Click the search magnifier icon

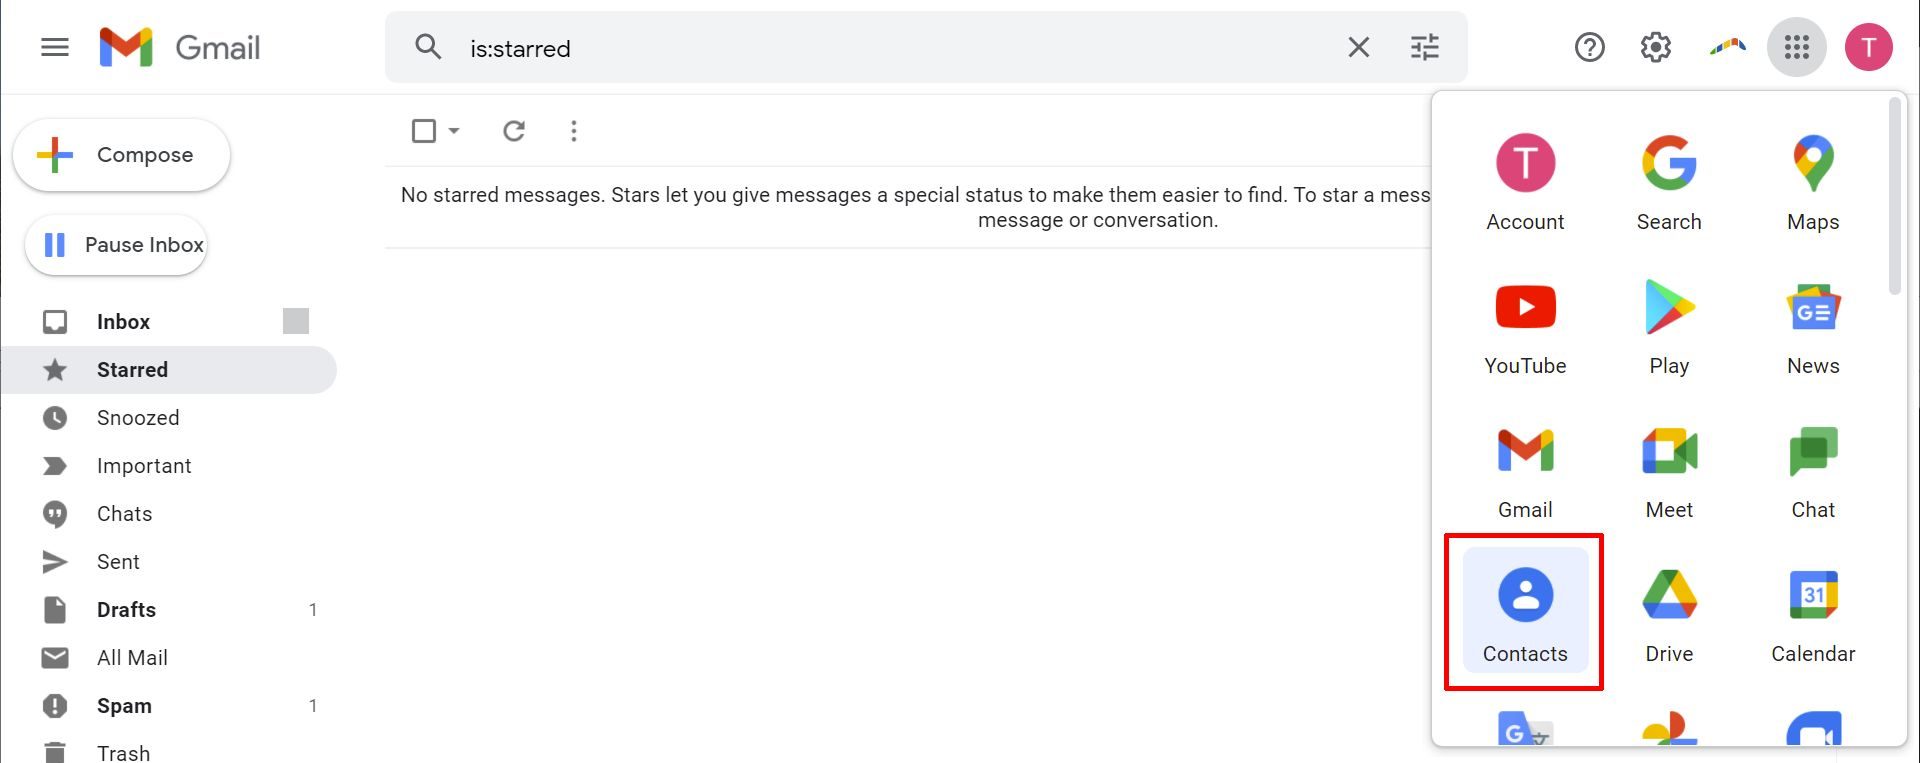coord(428,47)
